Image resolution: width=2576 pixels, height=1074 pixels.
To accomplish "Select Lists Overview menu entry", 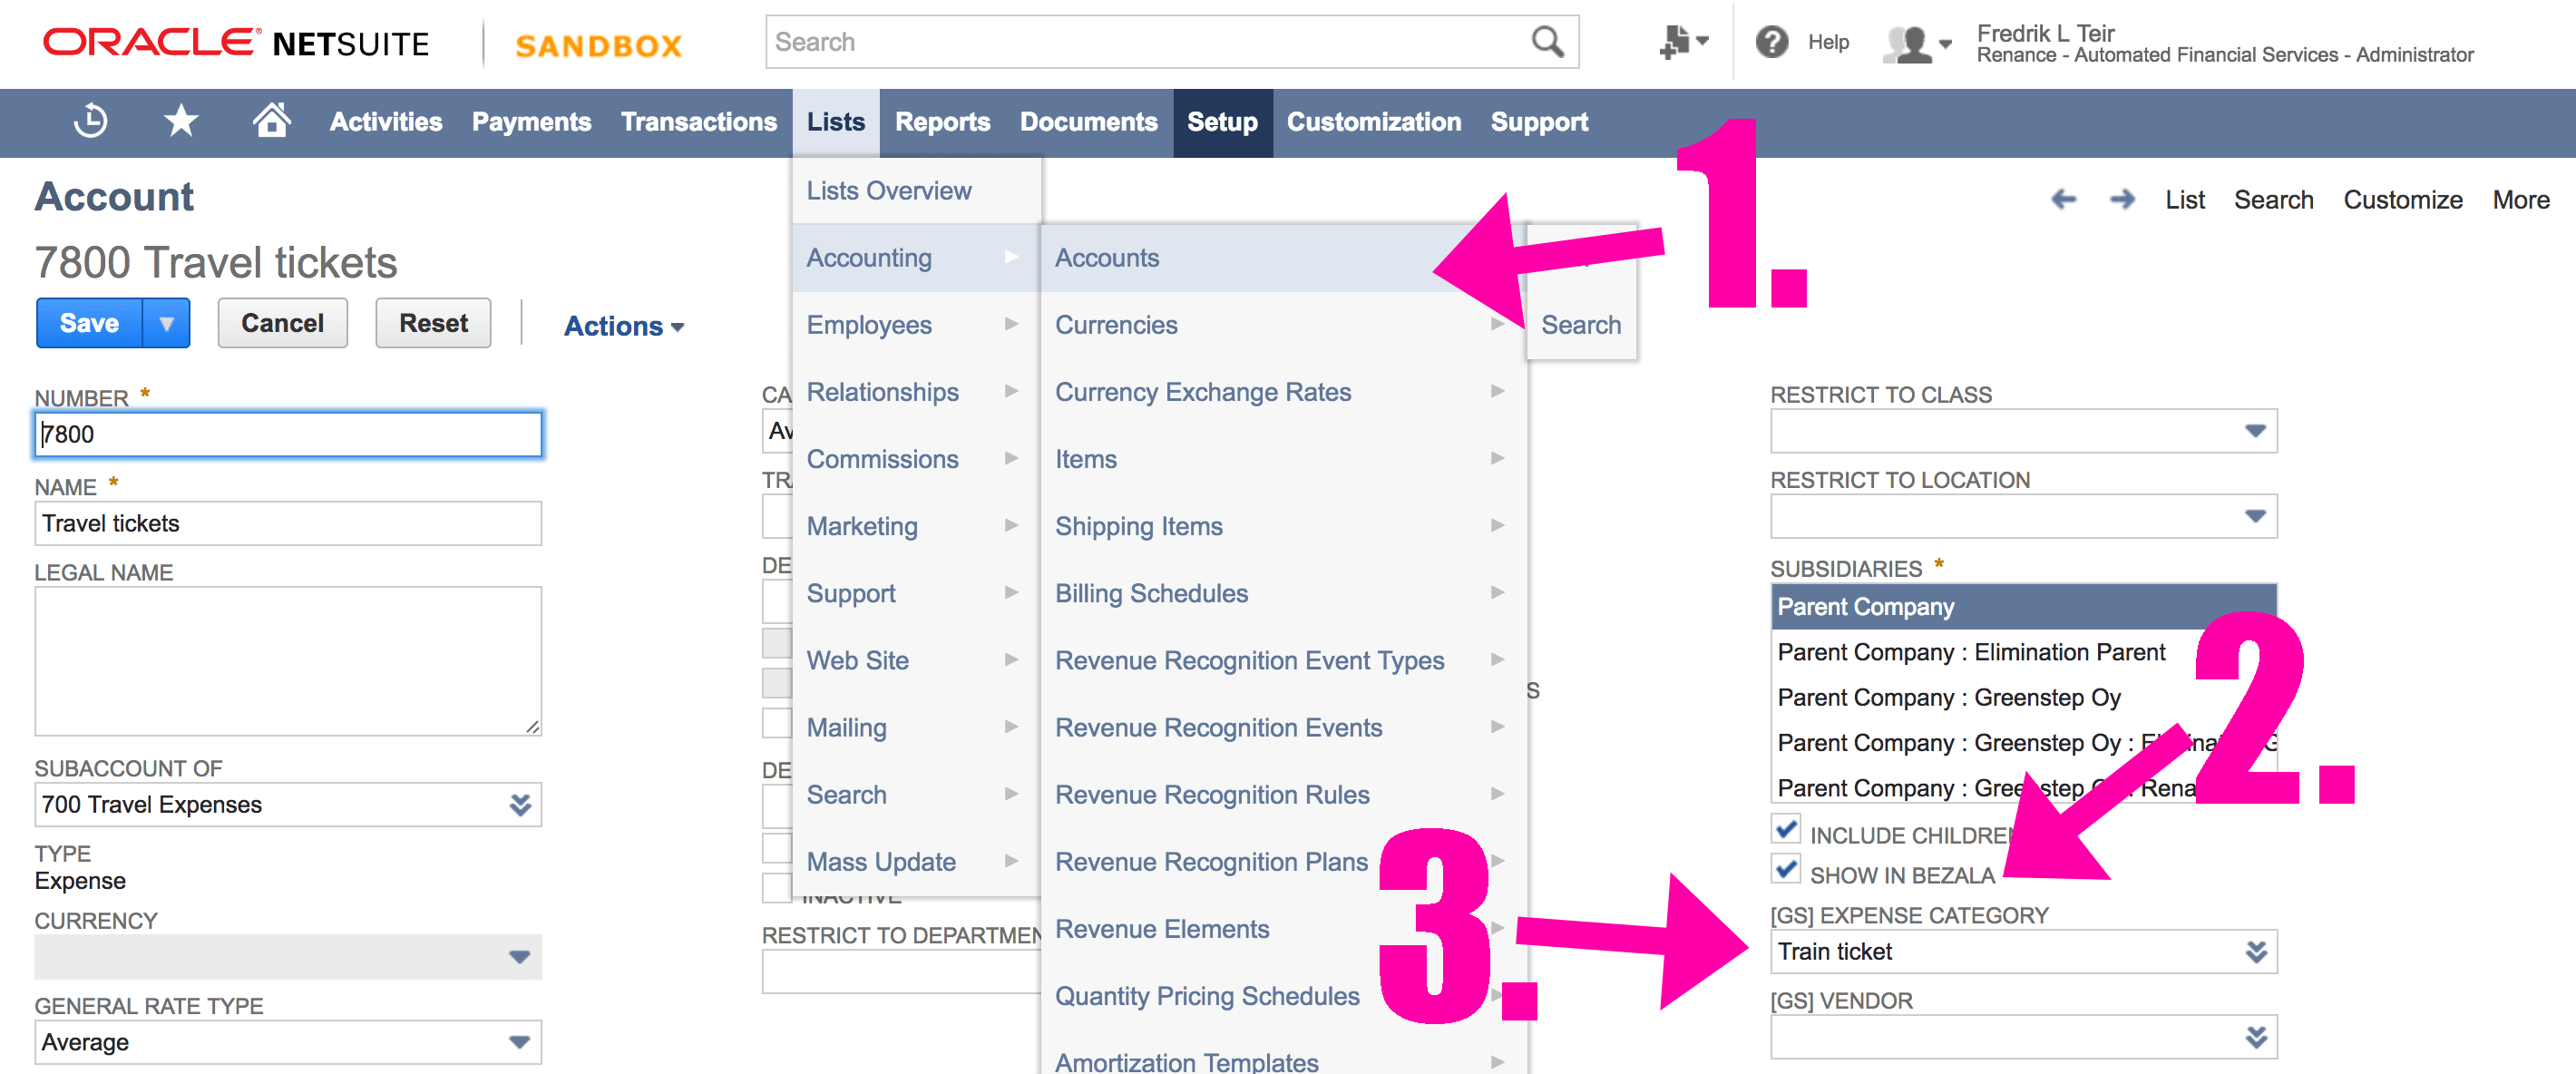I will coord(916,191).
